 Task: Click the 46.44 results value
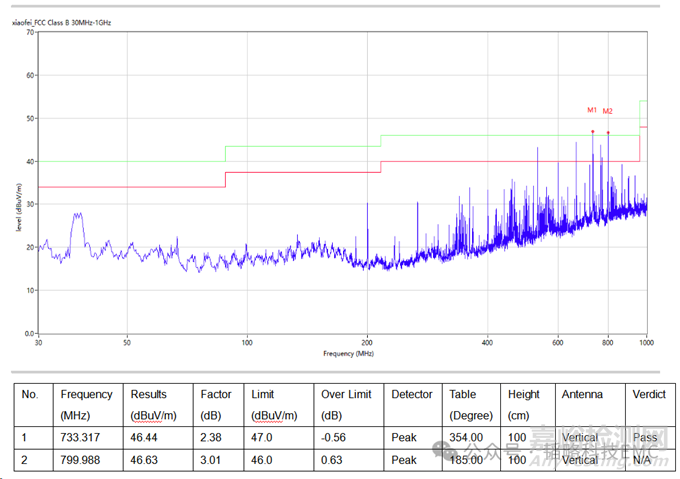tap(146, 437)
